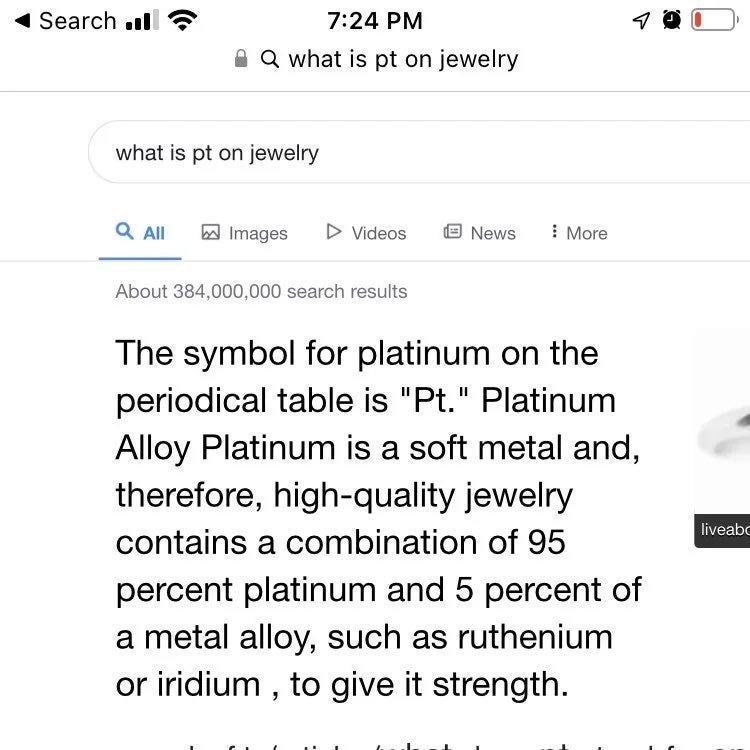Screen dimensions: 750x750
Task: Tap the Wi-Fi status icon
Action: [x=182, y=21]
